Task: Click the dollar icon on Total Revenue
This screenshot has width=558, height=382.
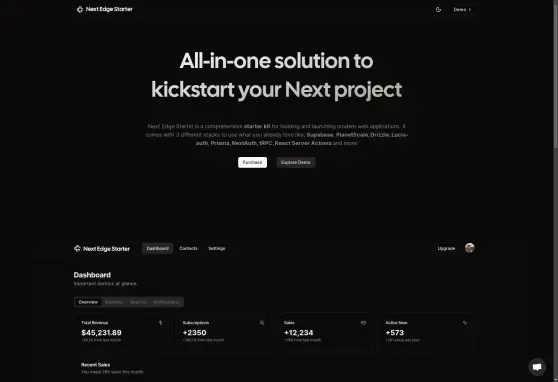Action: pos(160,323)
